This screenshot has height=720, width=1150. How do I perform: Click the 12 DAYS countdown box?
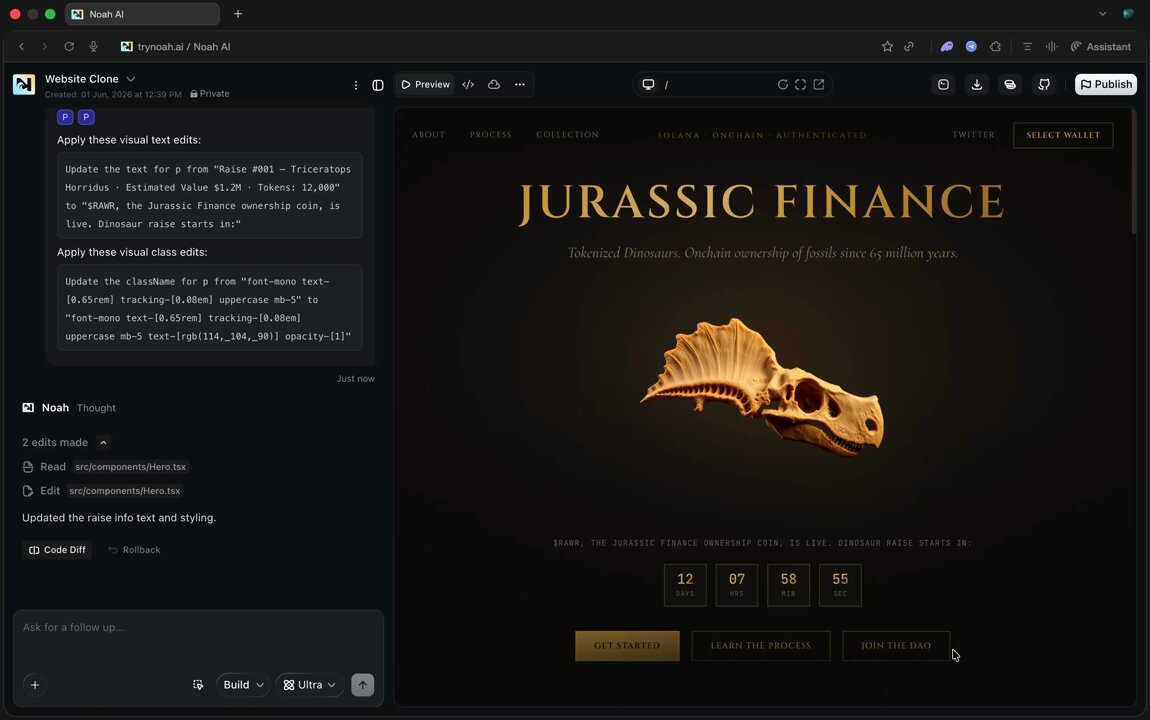[685, 585]
